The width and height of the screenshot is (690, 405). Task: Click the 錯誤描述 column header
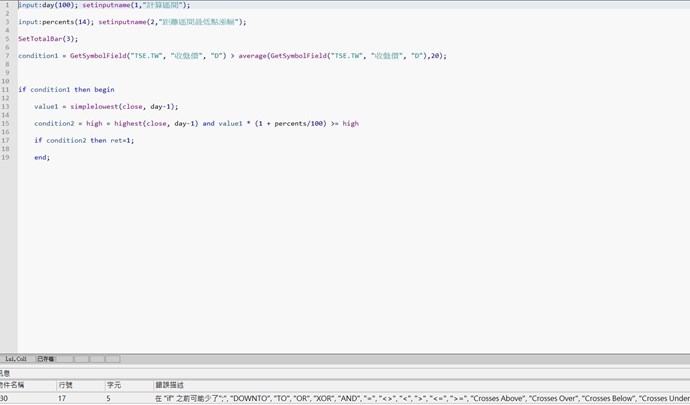pyautogui.click(x=169, y=385)
